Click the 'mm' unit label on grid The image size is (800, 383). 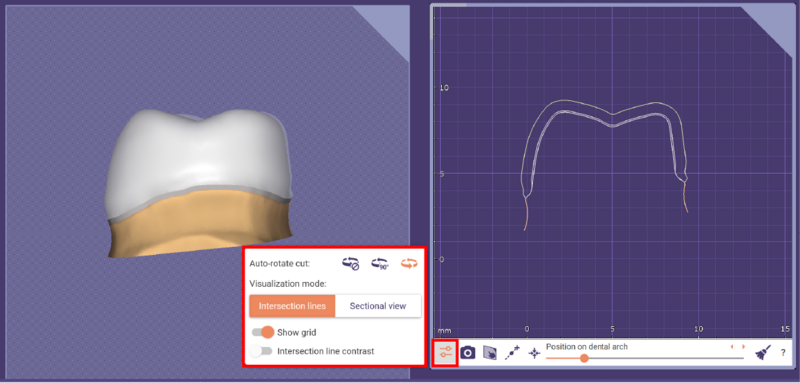coord(445,330)
